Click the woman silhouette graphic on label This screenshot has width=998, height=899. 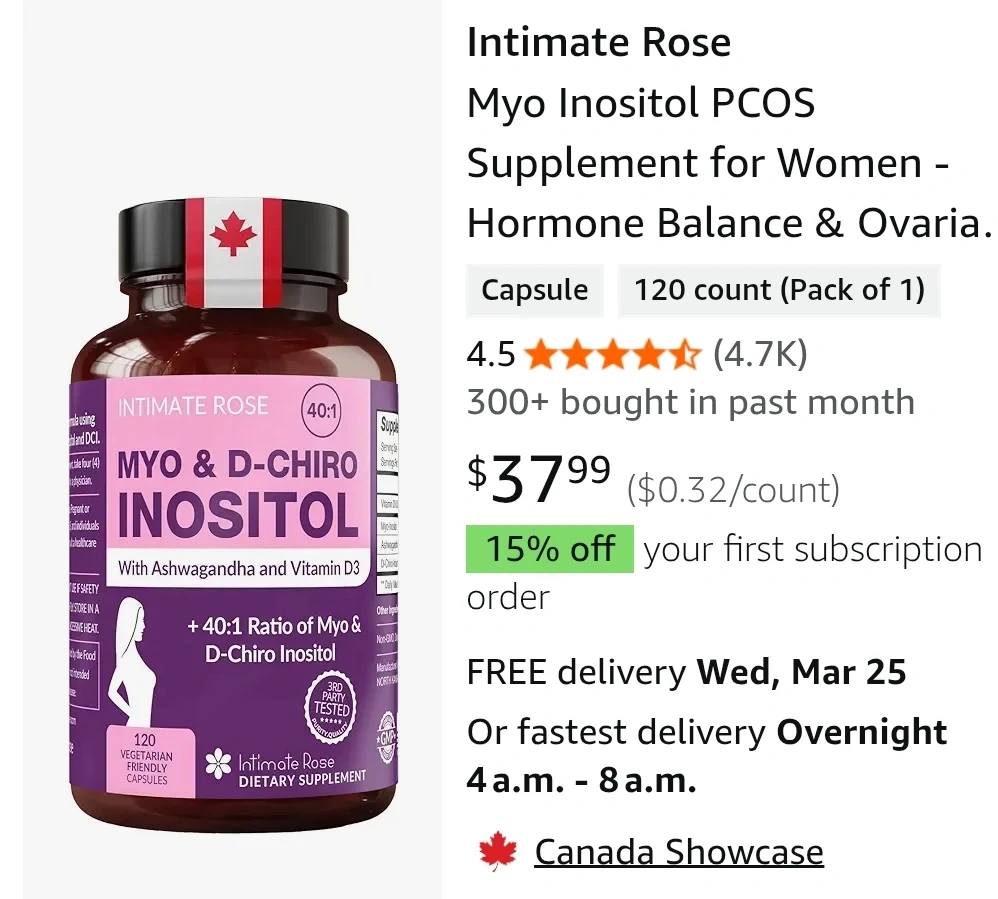127,660
